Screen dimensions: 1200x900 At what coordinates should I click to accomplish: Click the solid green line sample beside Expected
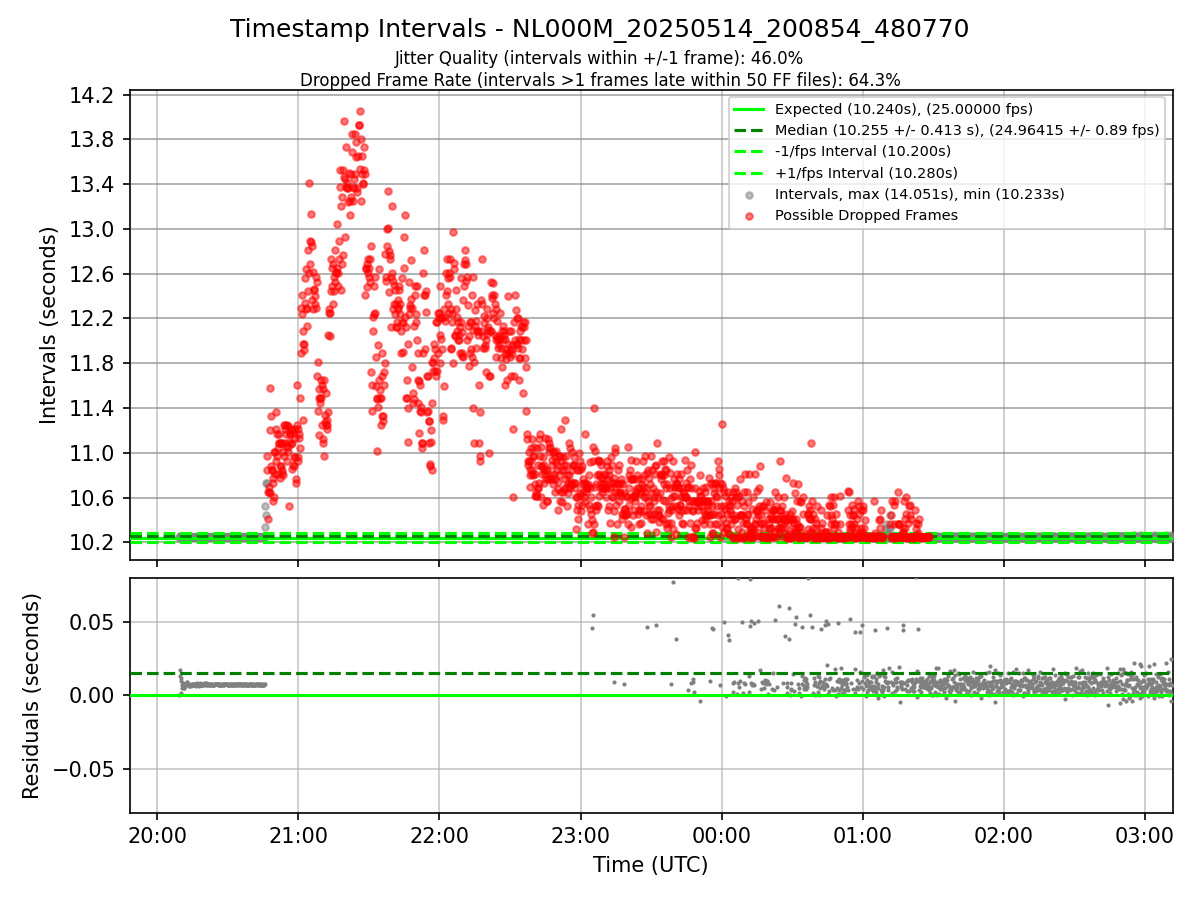750,109
